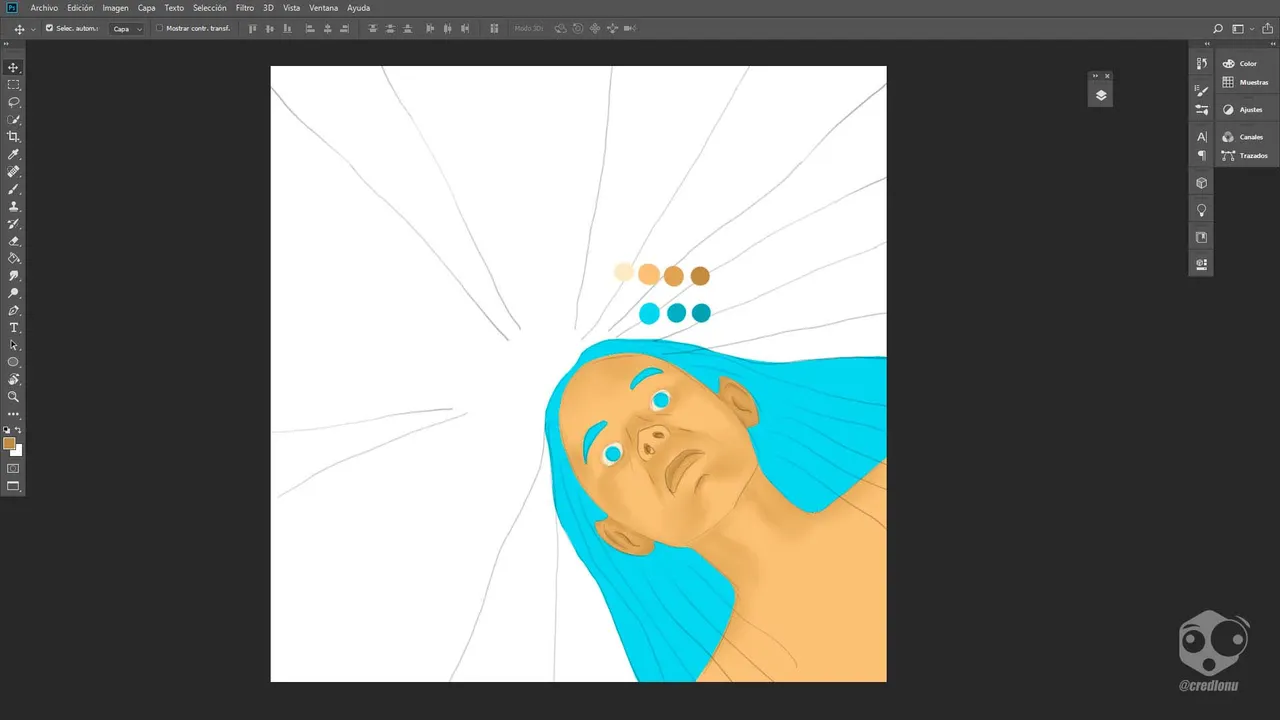Click the Photoshop Ps home logo
Viewport: 1280px width, 720px height.
pyautogui.click(x=12, y=7)
